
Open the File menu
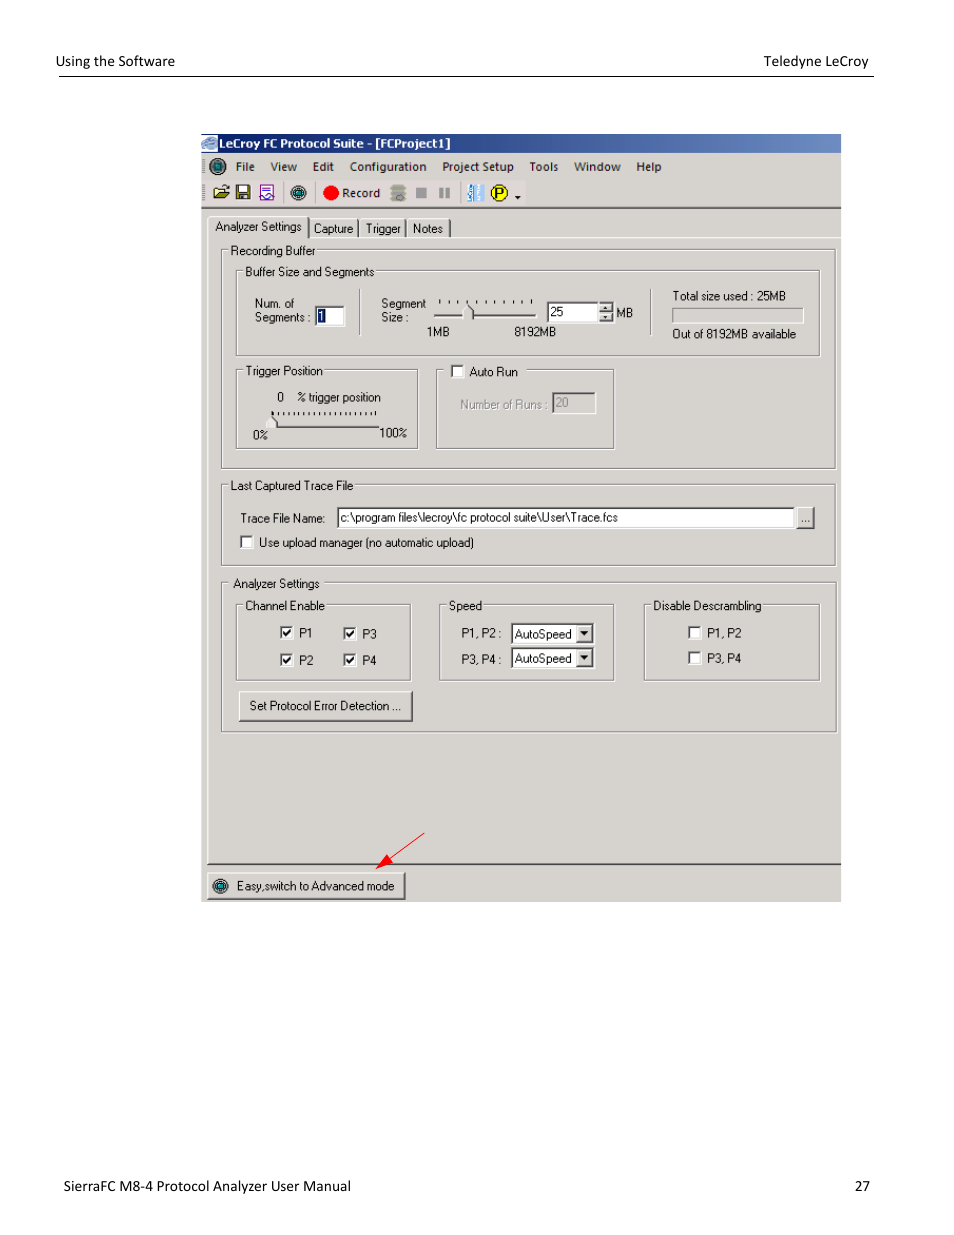pos(245,167)
